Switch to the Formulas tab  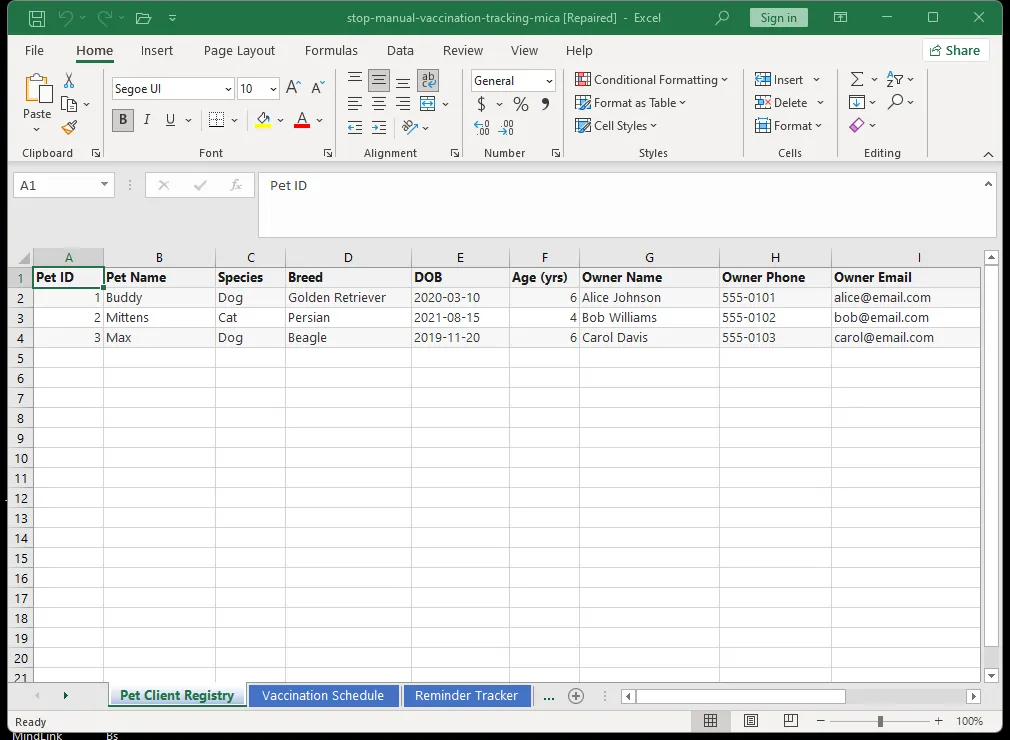[x=331, y=50]
